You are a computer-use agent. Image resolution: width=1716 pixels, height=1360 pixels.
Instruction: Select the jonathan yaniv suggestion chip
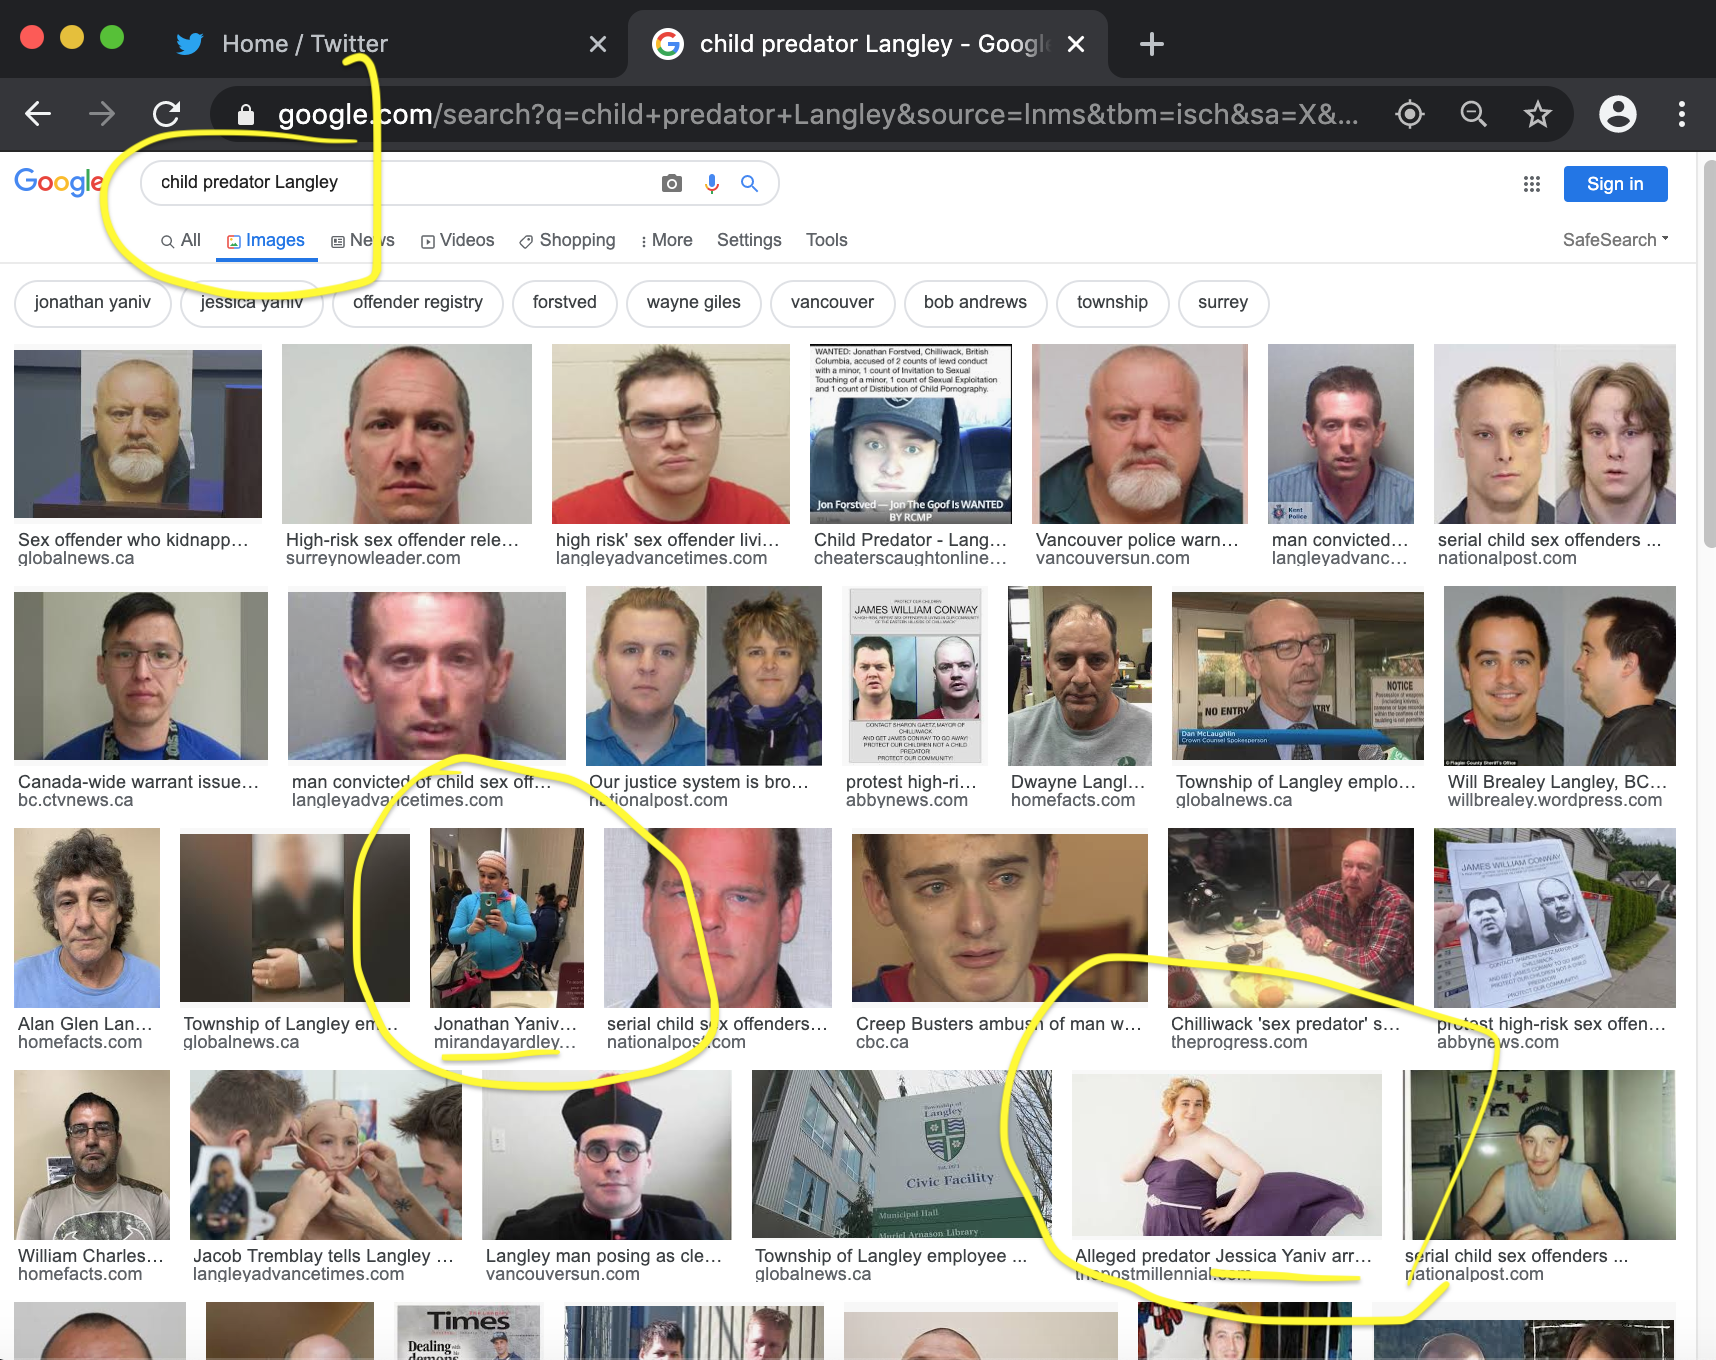(93, 303)
